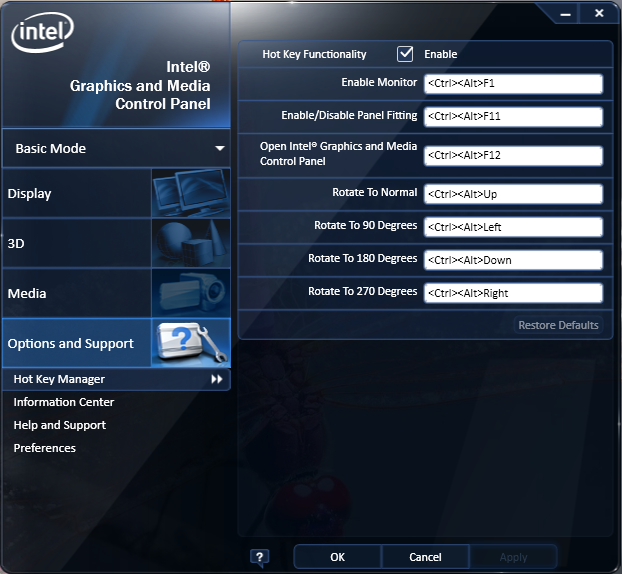Open Preferences
This screenshot has height=574, width=622.
[x=44, y=448]
